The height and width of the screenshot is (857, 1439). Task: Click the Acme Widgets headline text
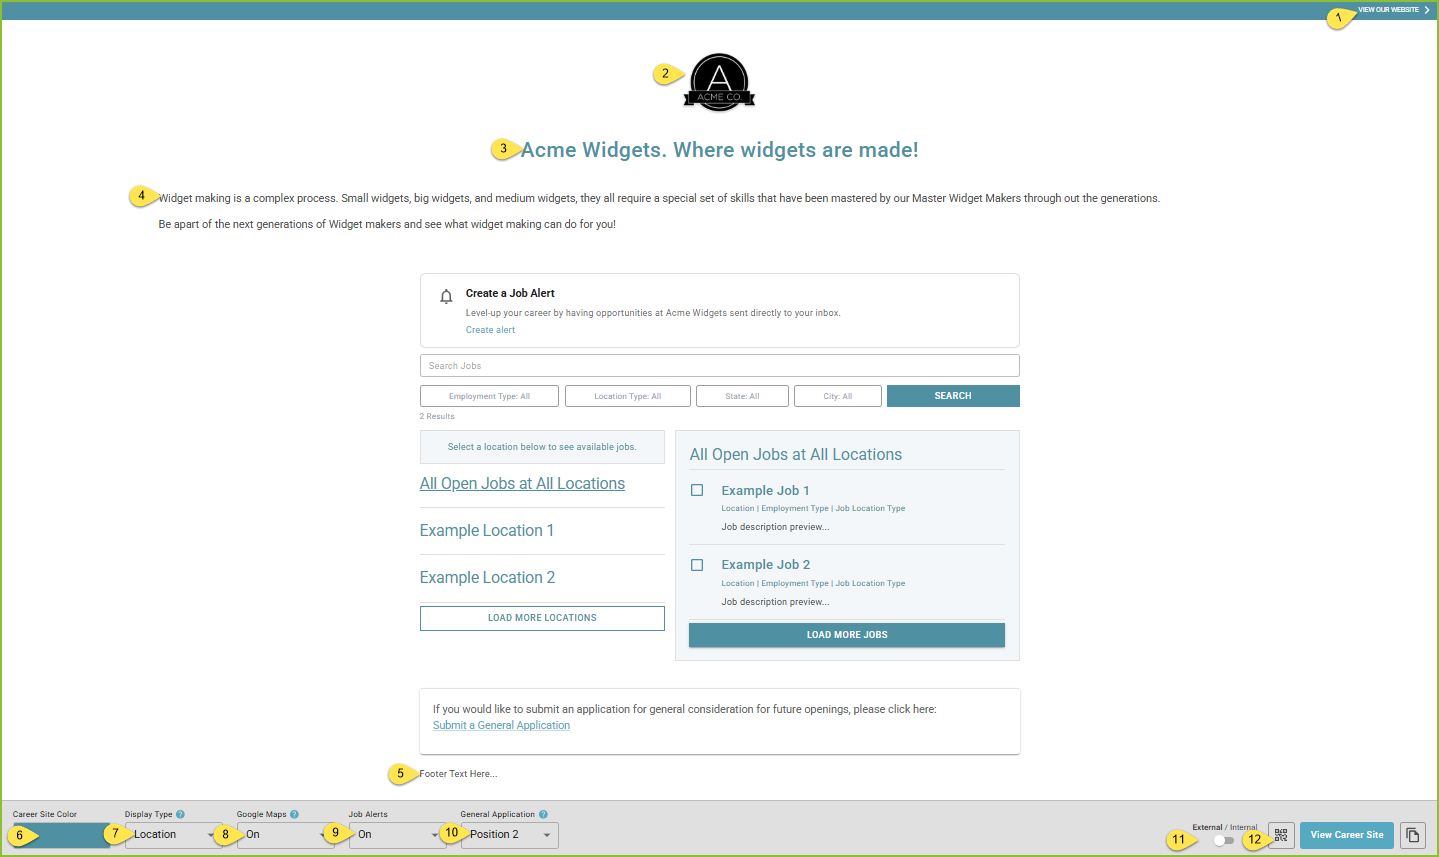coord(719,150)
